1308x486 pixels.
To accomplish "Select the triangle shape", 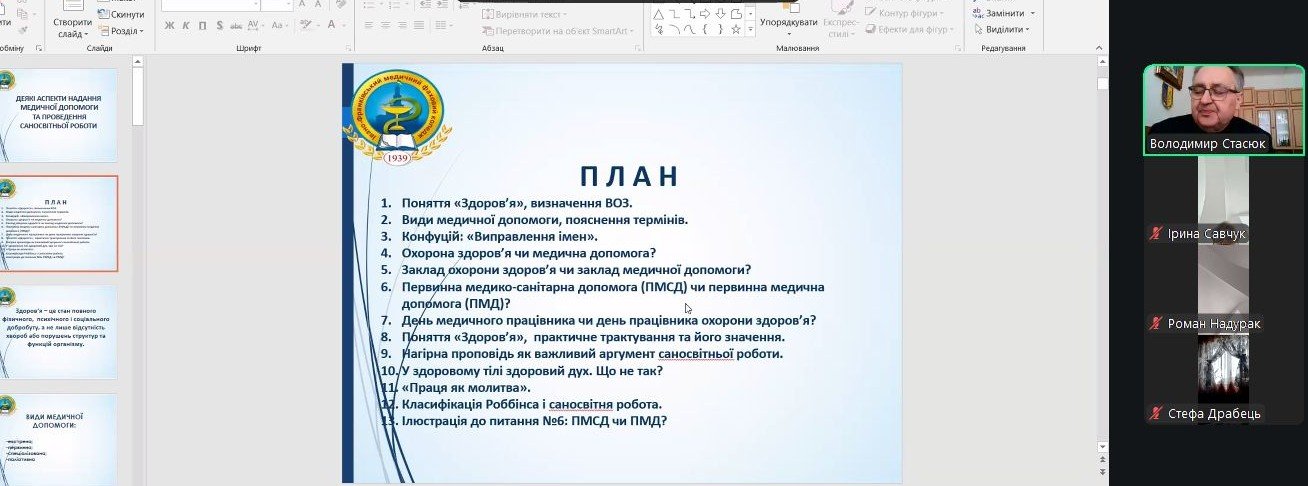I will (659, 13).
